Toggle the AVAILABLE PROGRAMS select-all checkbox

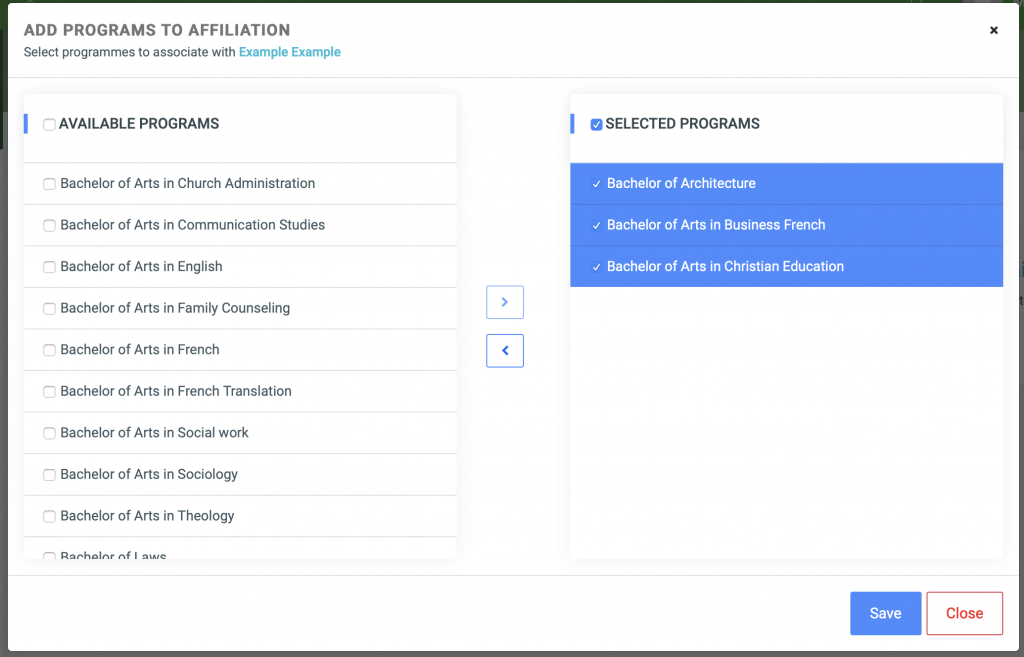(x=49, y=124)
